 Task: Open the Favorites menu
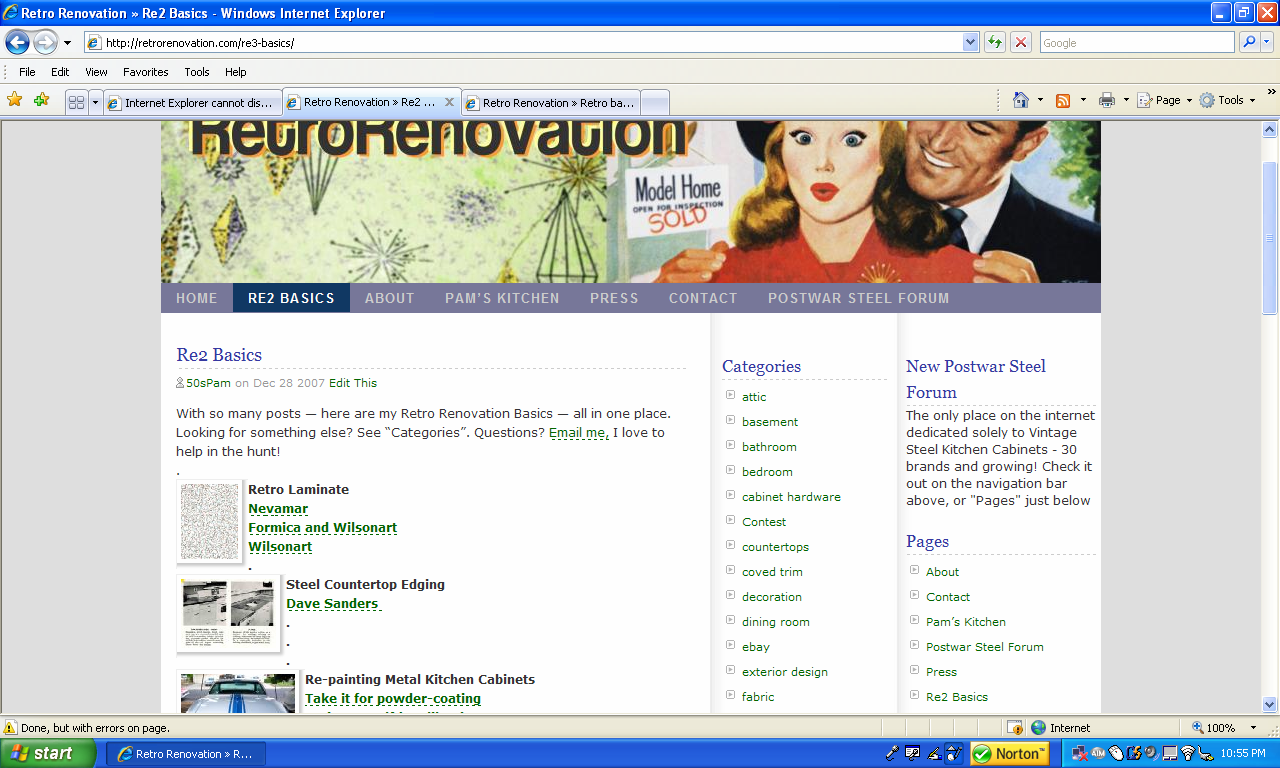click(x=146, y=72)
